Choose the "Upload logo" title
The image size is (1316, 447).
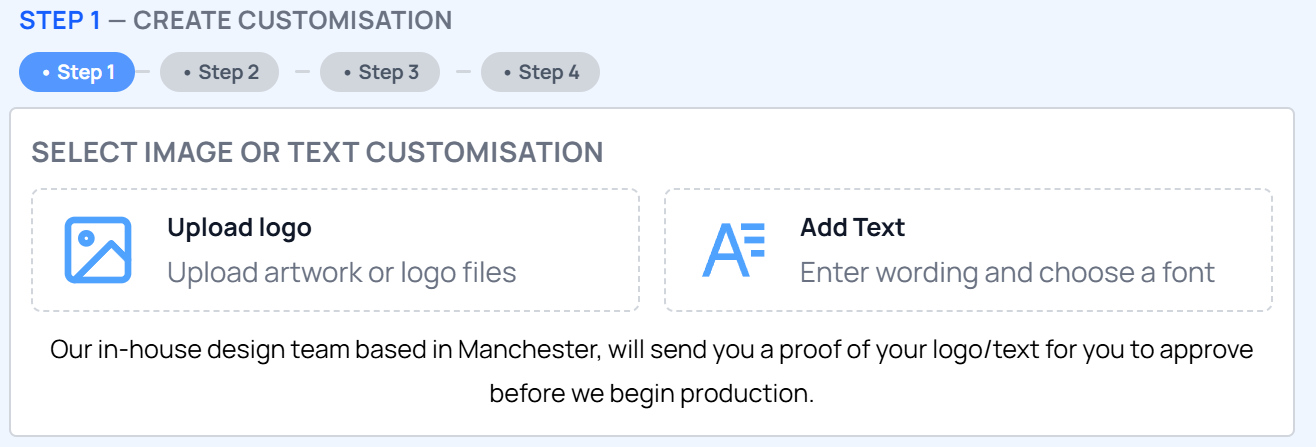click(239, 228)
